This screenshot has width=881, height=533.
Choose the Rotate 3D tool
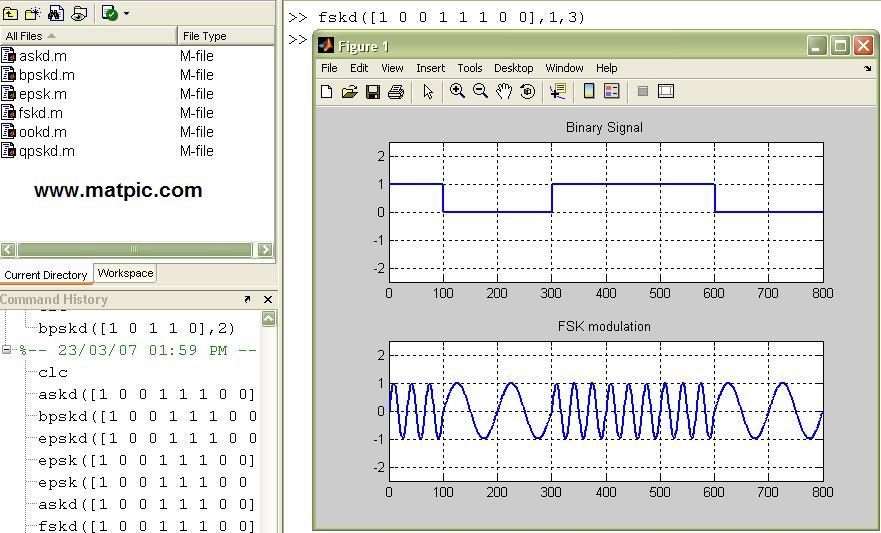tap(528, 91)
